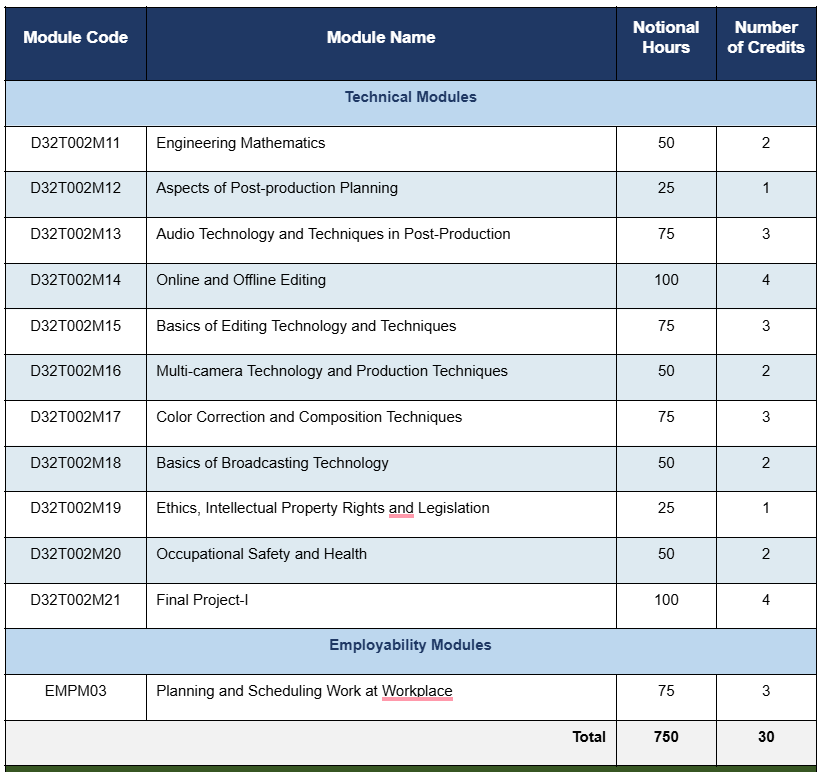
Task: Click the Module Code column header
Action: [75, 38]
